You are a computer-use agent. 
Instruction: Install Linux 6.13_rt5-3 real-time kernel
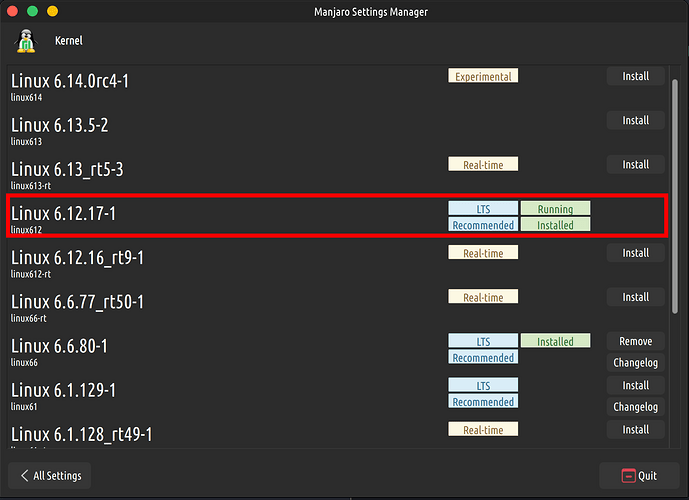[x=635, y=165]
